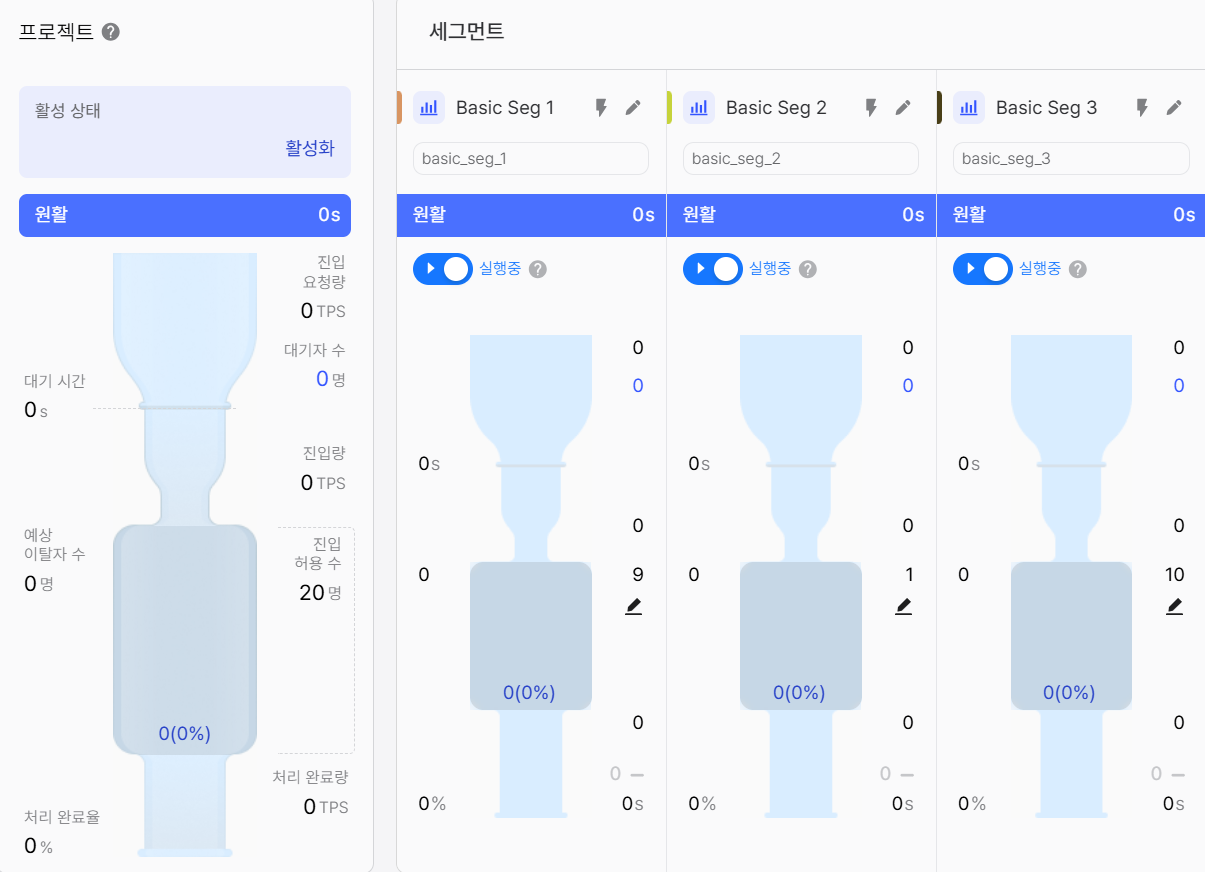This screenshot has height=872, width=1205.
Task: Select the lightning bolt icon on Basic Seg 3
Action: (x=1141, y=107)
